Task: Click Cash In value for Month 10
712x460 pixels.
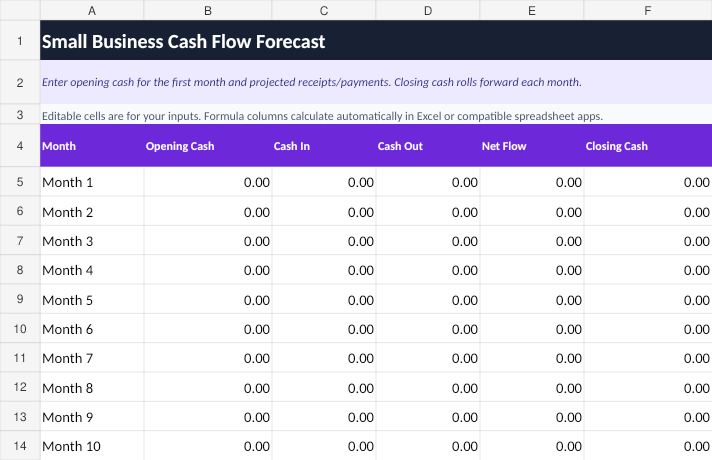Action: (324, 446)
